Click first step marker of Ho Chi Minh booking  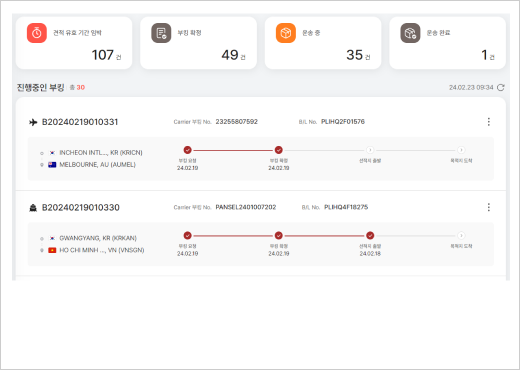click(188, 236)
